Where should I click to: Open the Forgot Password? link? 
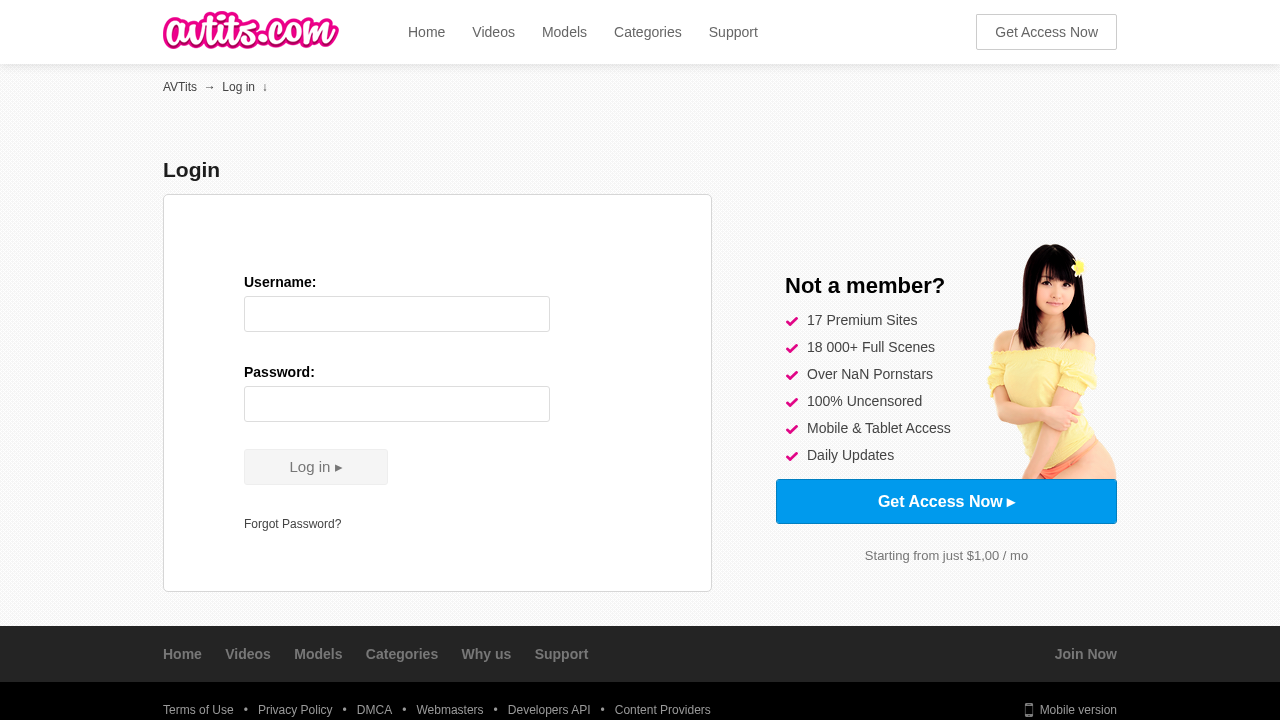pyautogui.click(x=293, y=524)
